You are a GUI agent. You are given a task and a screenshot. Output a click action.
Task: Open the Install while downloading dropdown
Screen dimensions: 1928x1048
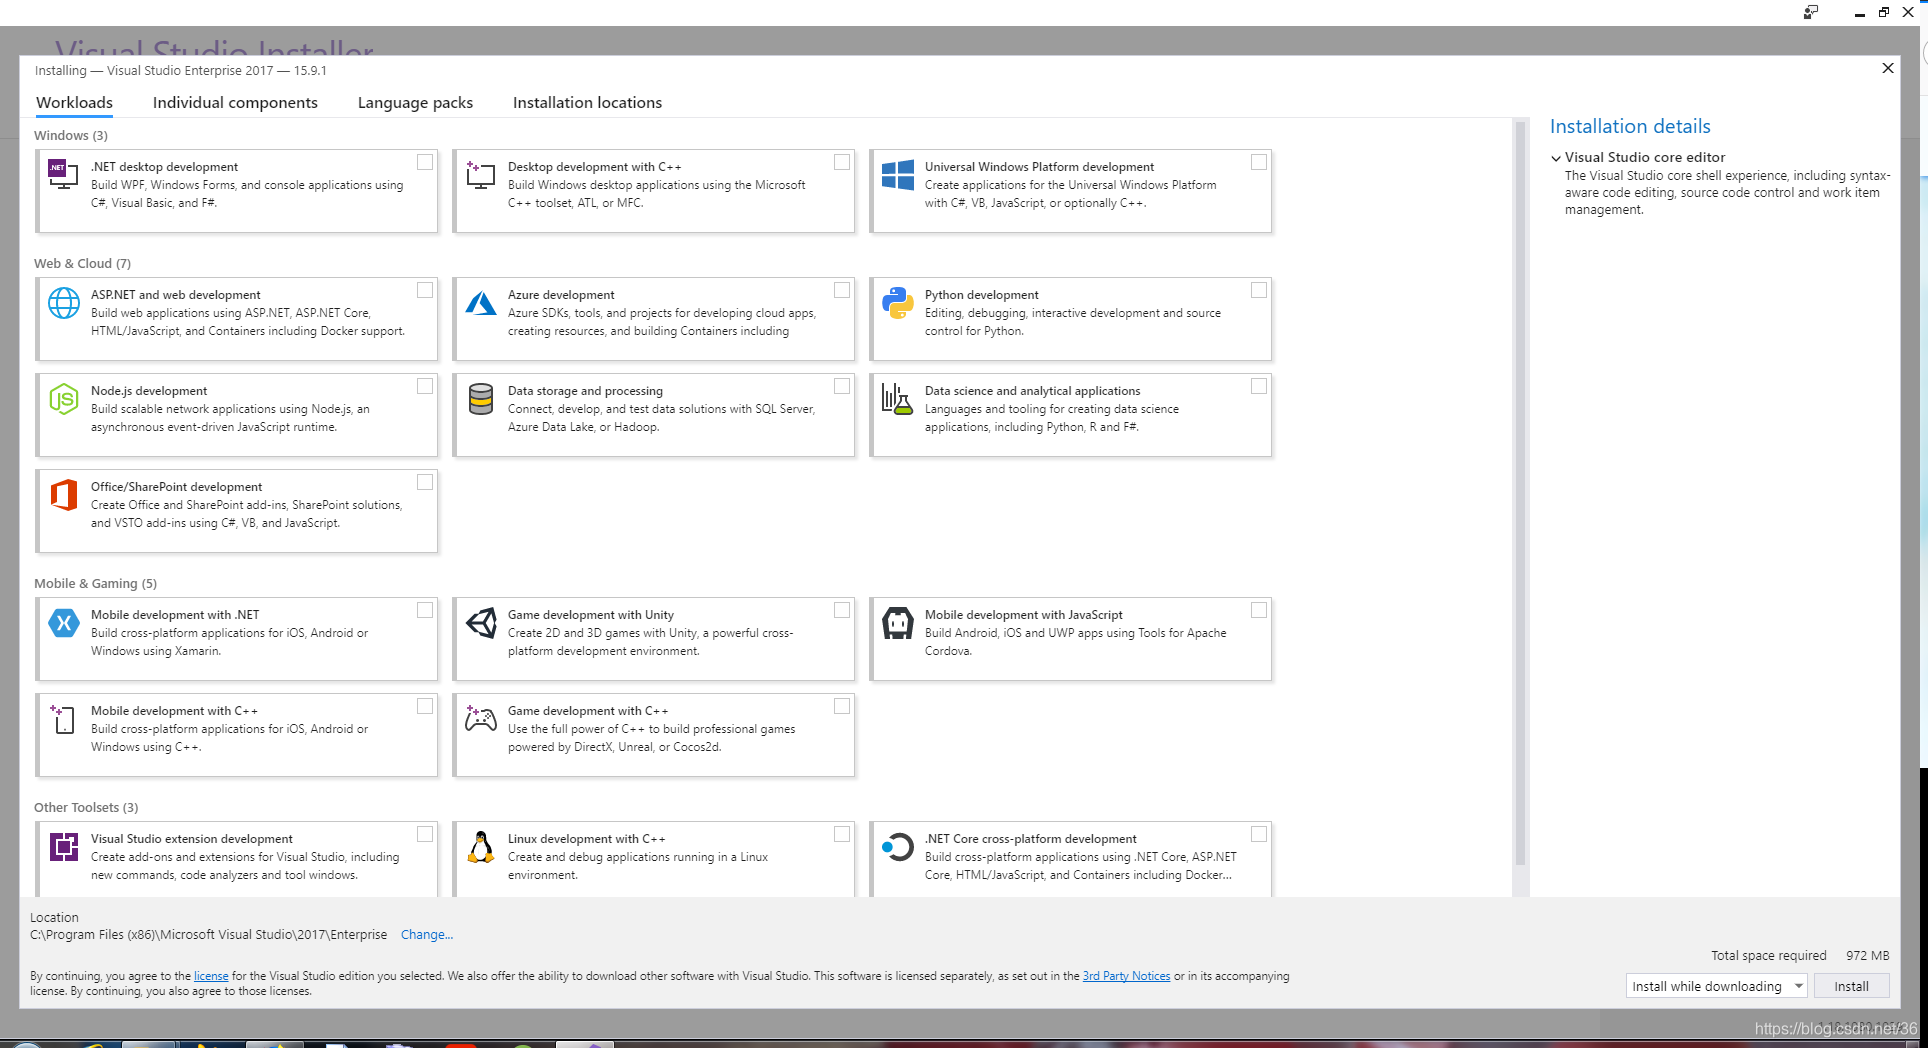tap(1716, 986)
